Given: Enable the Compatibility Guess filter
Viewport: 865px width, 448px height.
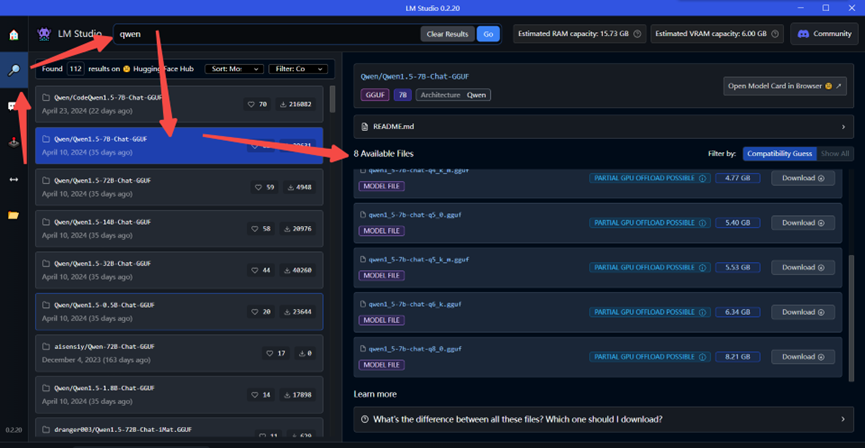Looking at the screenshot, I should point(779,153).
